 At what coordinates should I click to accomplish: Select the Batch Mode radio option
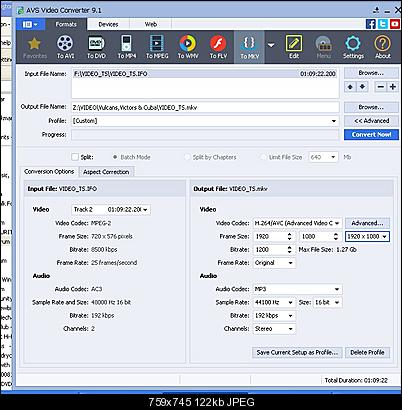tap(115, 157)
